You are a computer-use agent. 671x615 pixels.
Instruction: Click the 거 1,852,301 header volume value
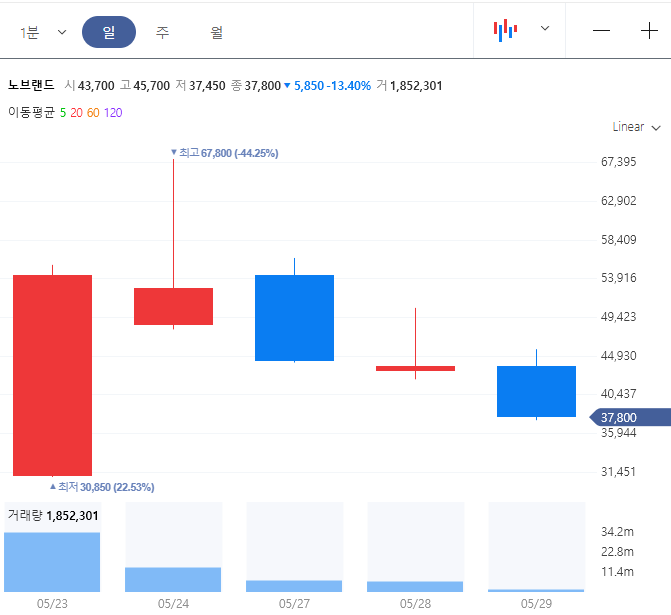point(410,86)
